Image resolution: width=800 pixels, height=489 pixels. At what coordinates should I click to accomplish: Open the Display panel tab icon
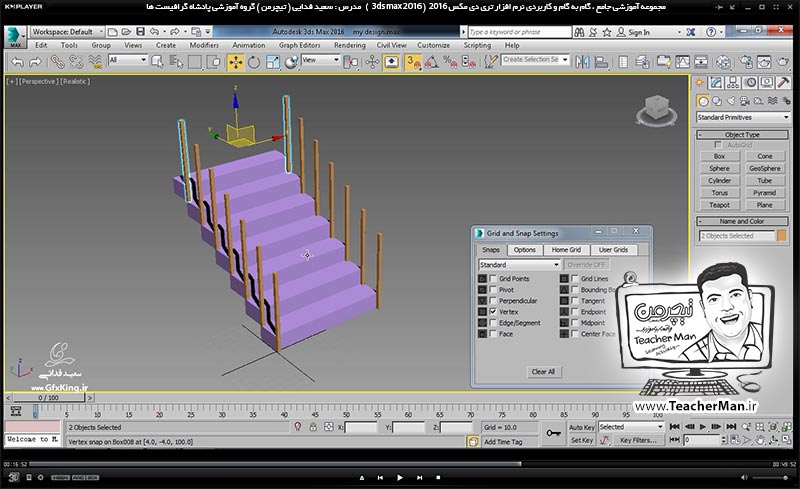[767, 83]
